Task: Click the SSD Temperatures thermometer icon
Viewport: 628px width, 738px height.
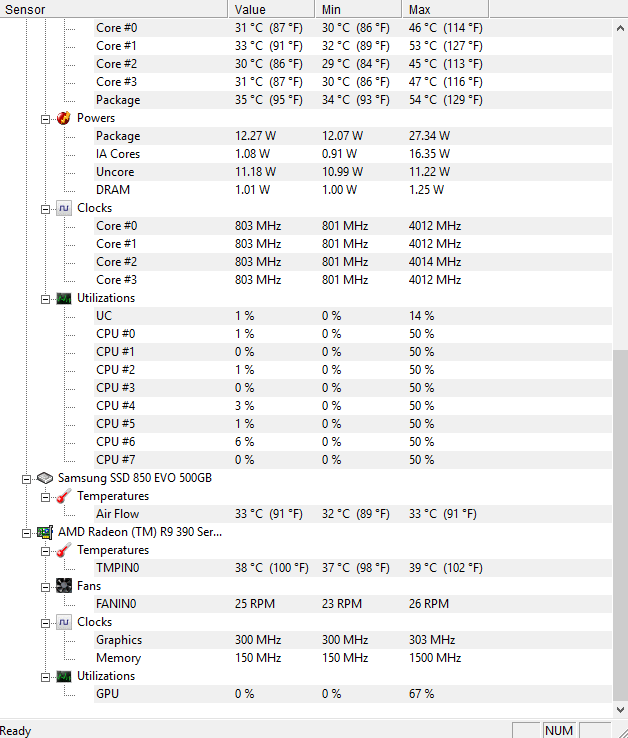Action: click(64, 496)
